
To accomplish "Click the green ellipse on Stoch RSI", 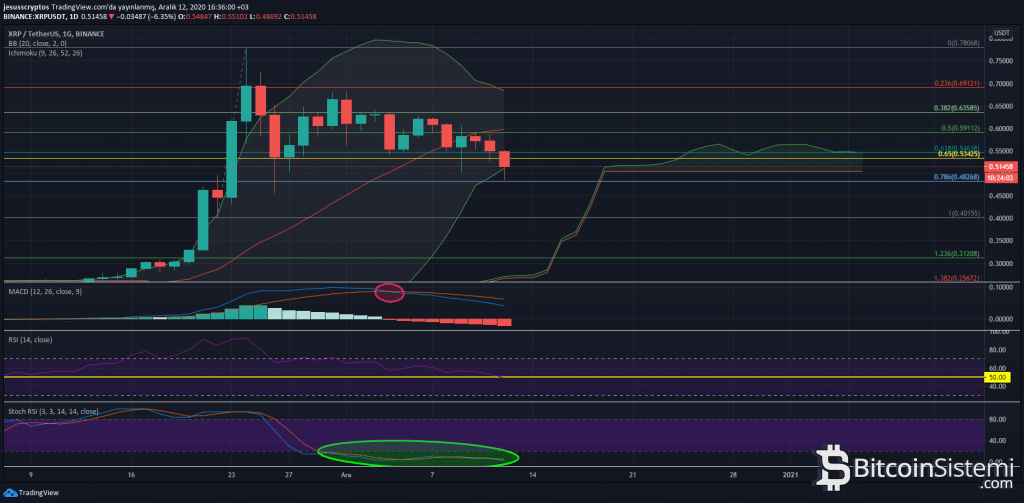I will (418, 457).
